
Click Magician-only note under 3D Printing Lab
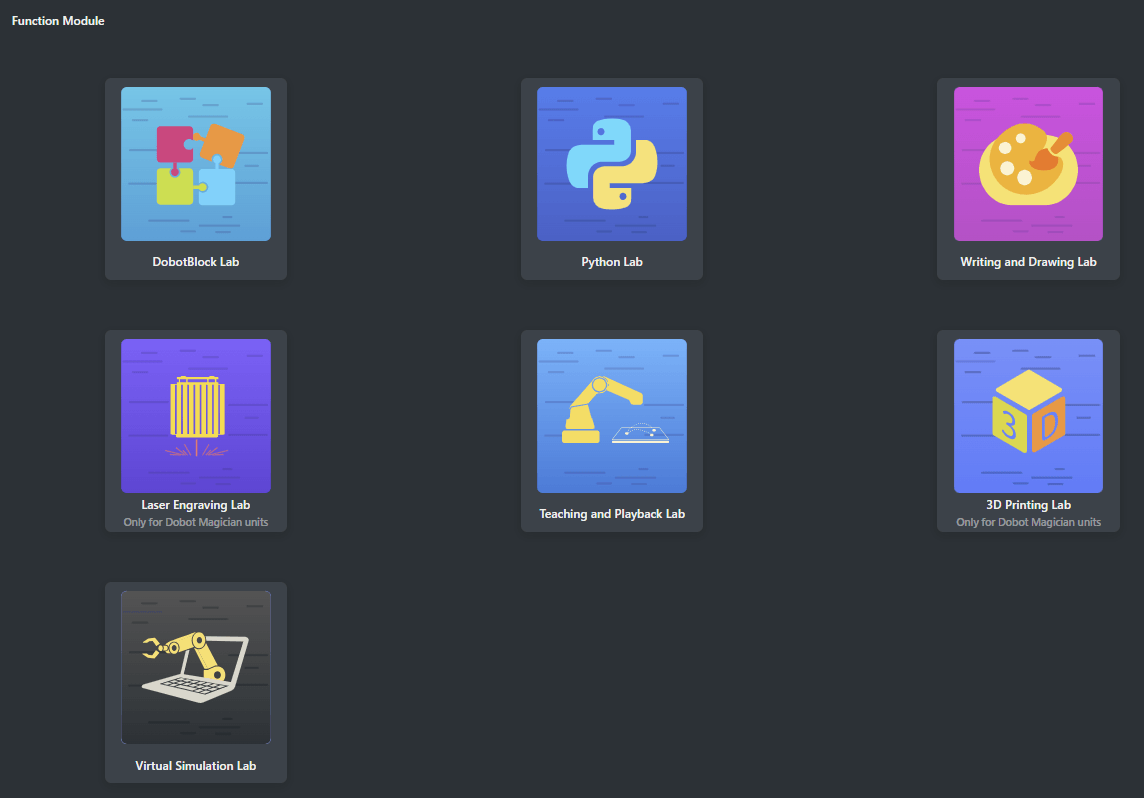click(1028, 522)
